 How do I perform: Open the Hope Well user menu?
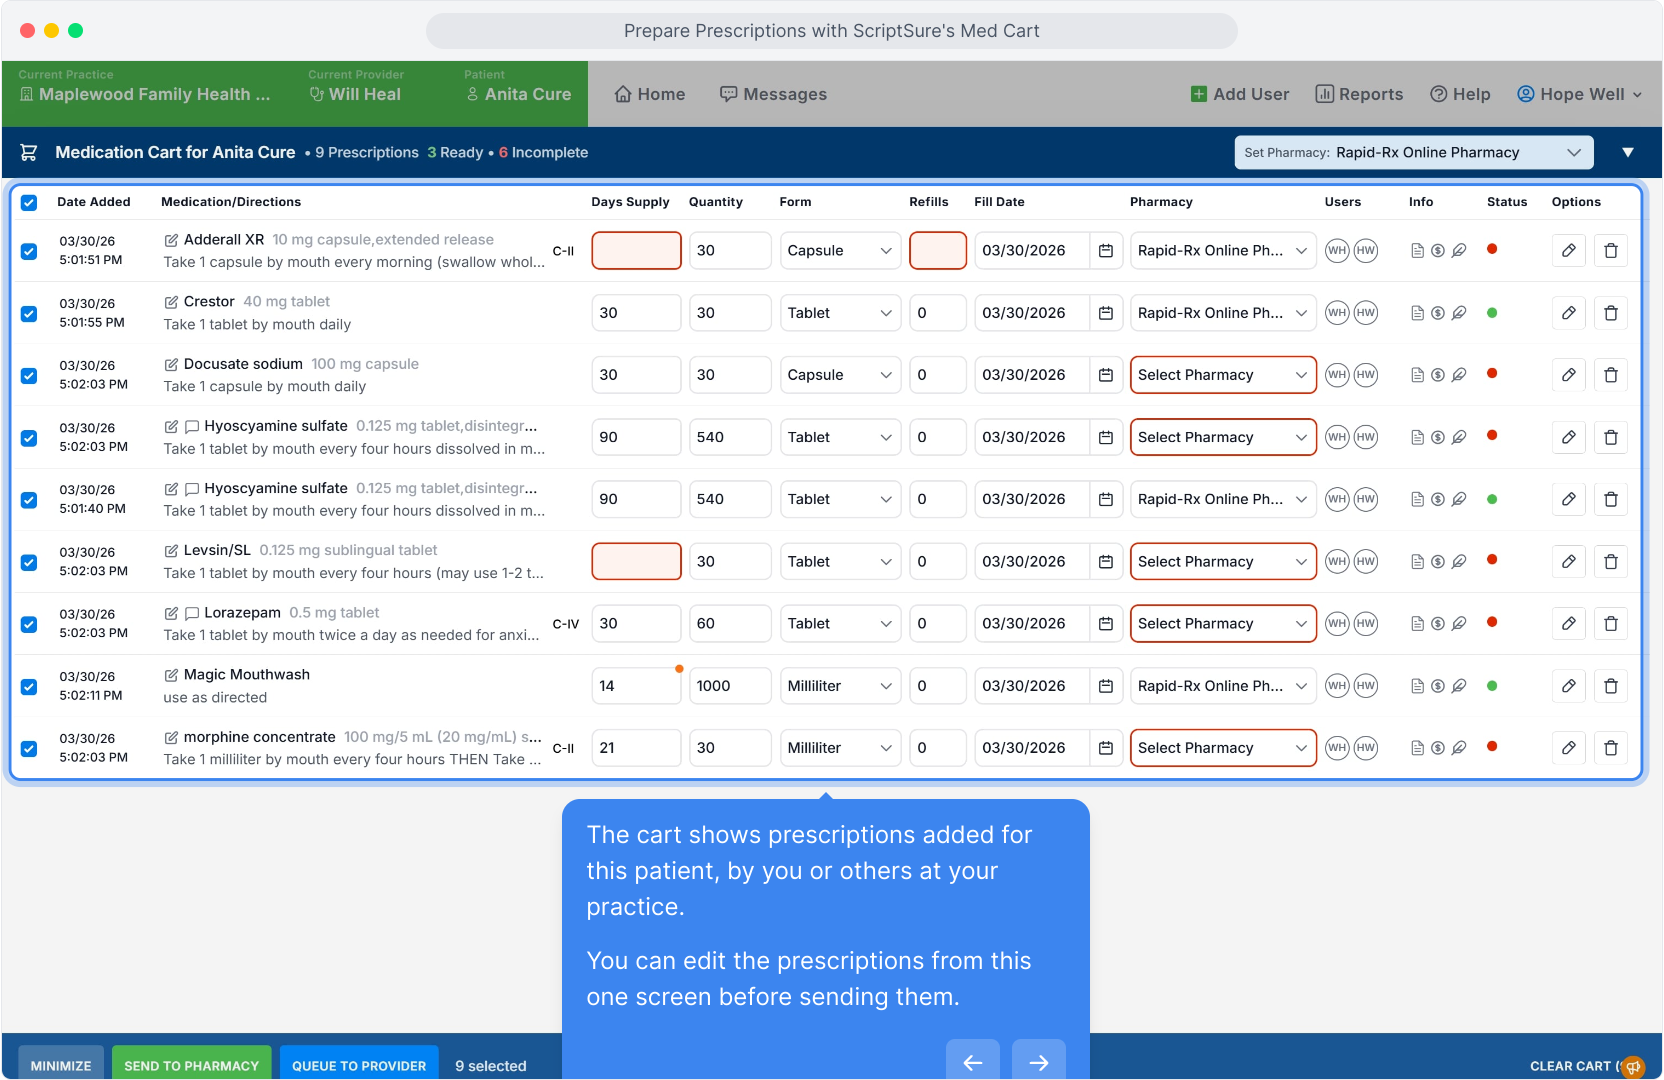tap(1580, 94)
